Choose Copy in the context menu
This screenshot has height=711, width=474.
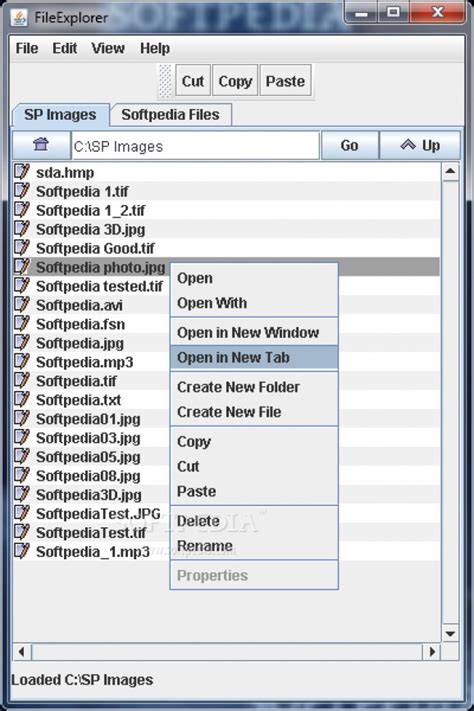(254, 441)
